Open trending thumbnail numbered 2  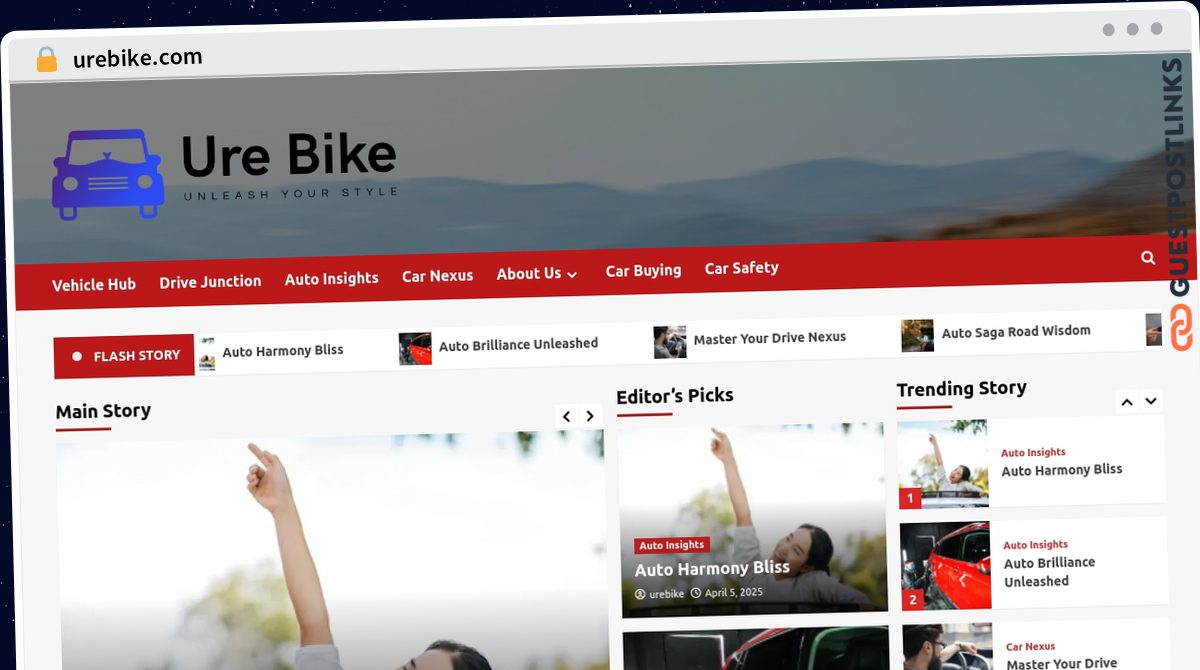coord(945,565)
